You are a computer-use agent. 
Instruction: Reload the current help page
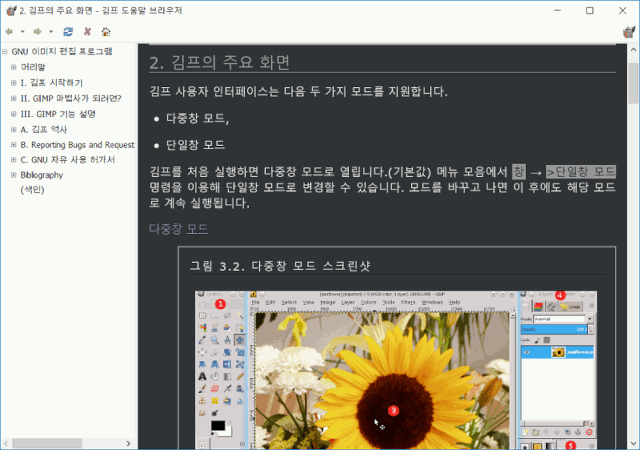[68, 31]
